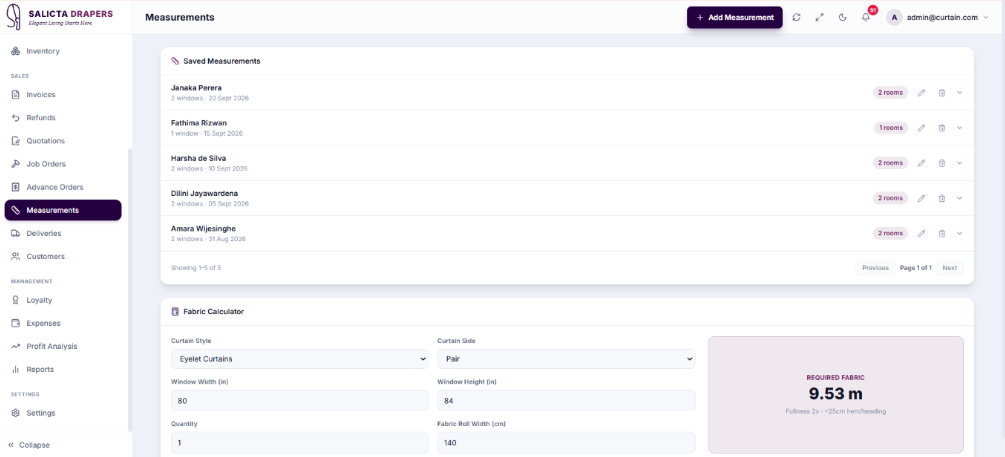This screenshot has width=1005, height=457.
Task: Open the Curtain Side dropdown
Action: click(566, 359)
